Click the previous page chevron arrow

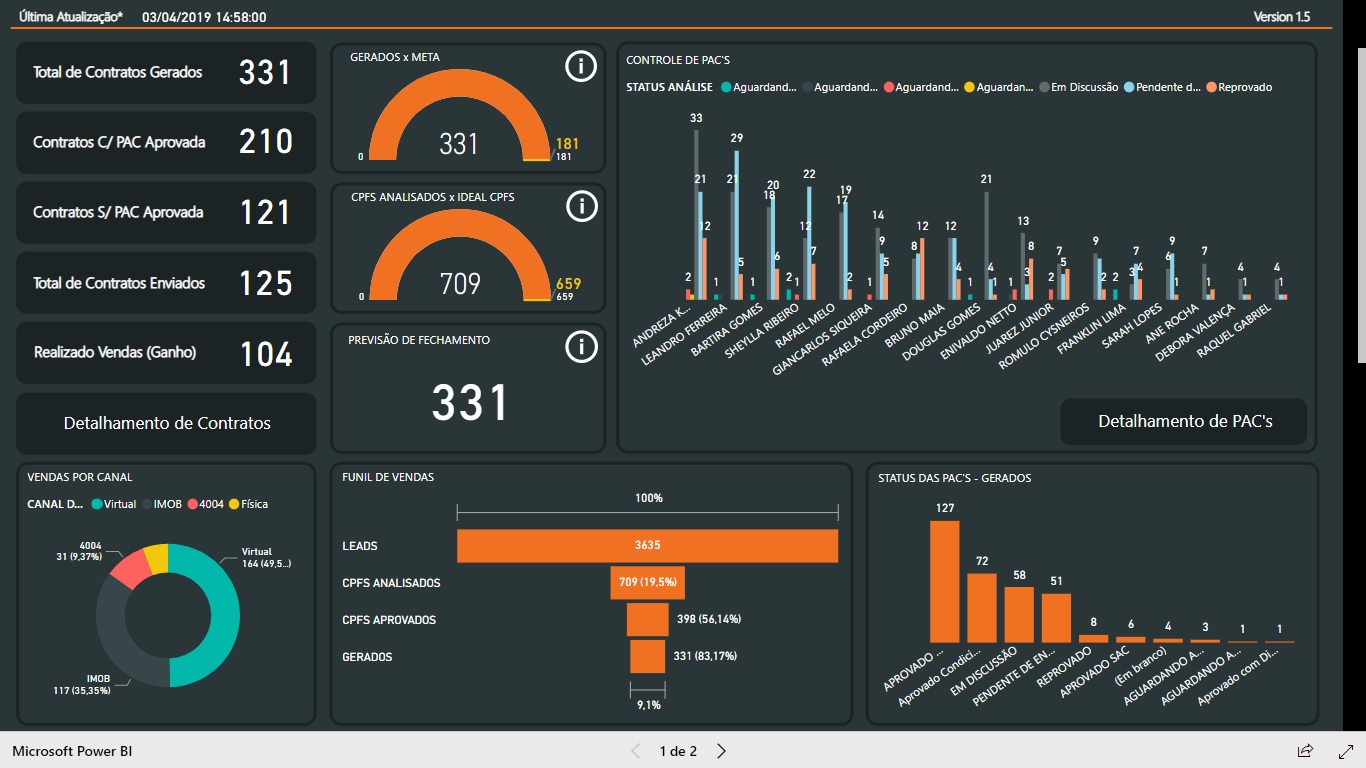[636, 750]
